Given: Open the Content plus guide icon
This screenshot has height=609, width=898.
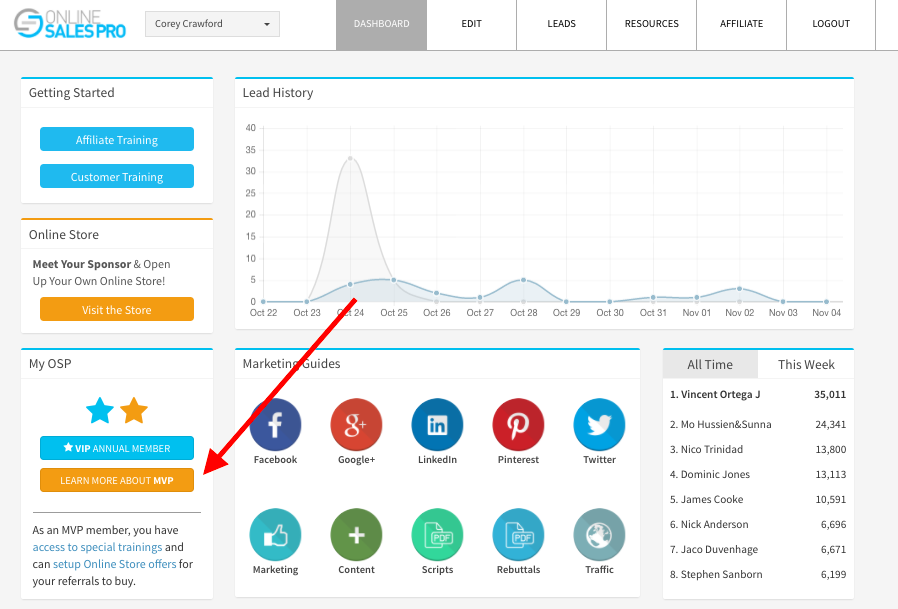Looking at the screenshot, I should point(356,535).
